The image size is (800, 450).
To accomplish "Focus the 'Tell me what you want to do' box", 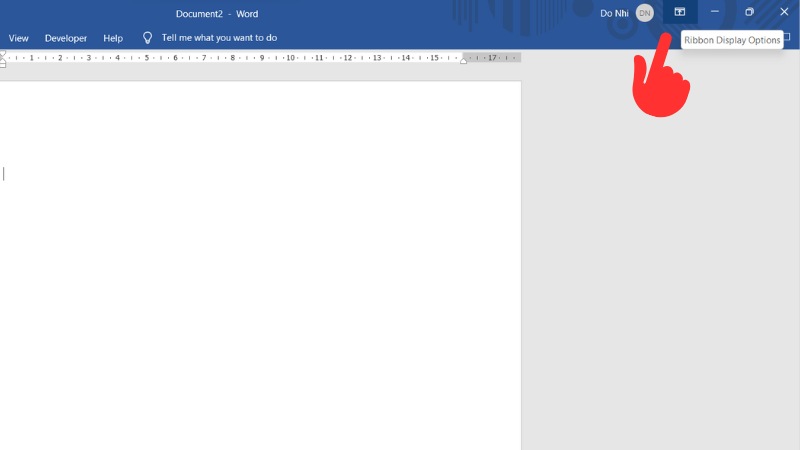I will [x=219, y=38].
